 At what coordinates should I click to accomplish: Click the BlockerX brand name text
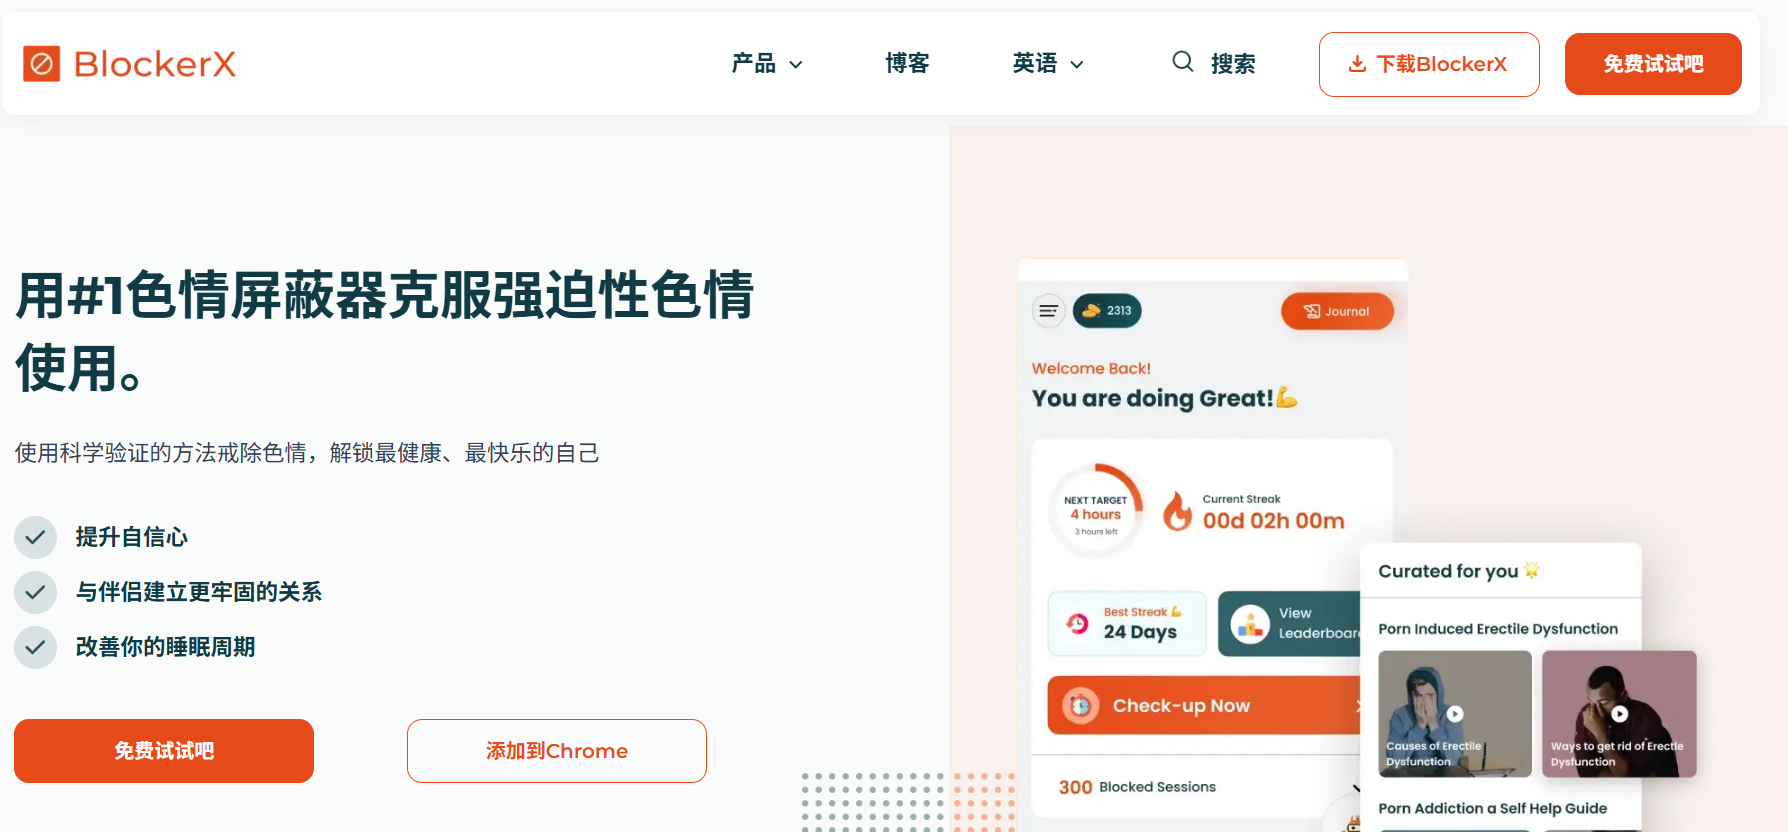155,64
